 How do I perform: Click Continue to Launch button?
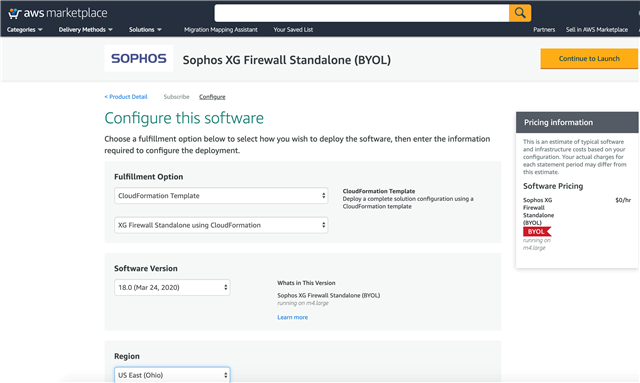(x=589, y=58)
